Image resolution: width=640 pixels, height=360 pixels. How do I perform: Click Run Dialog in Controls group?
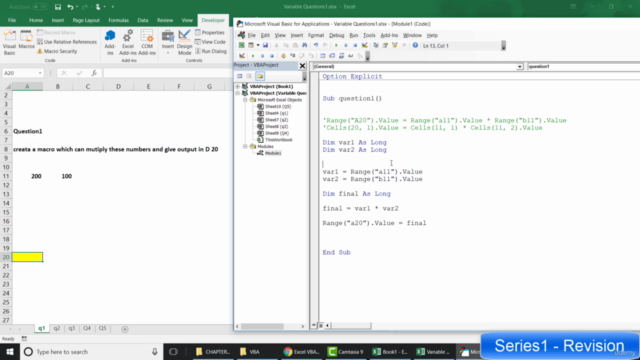coord(211,51)
